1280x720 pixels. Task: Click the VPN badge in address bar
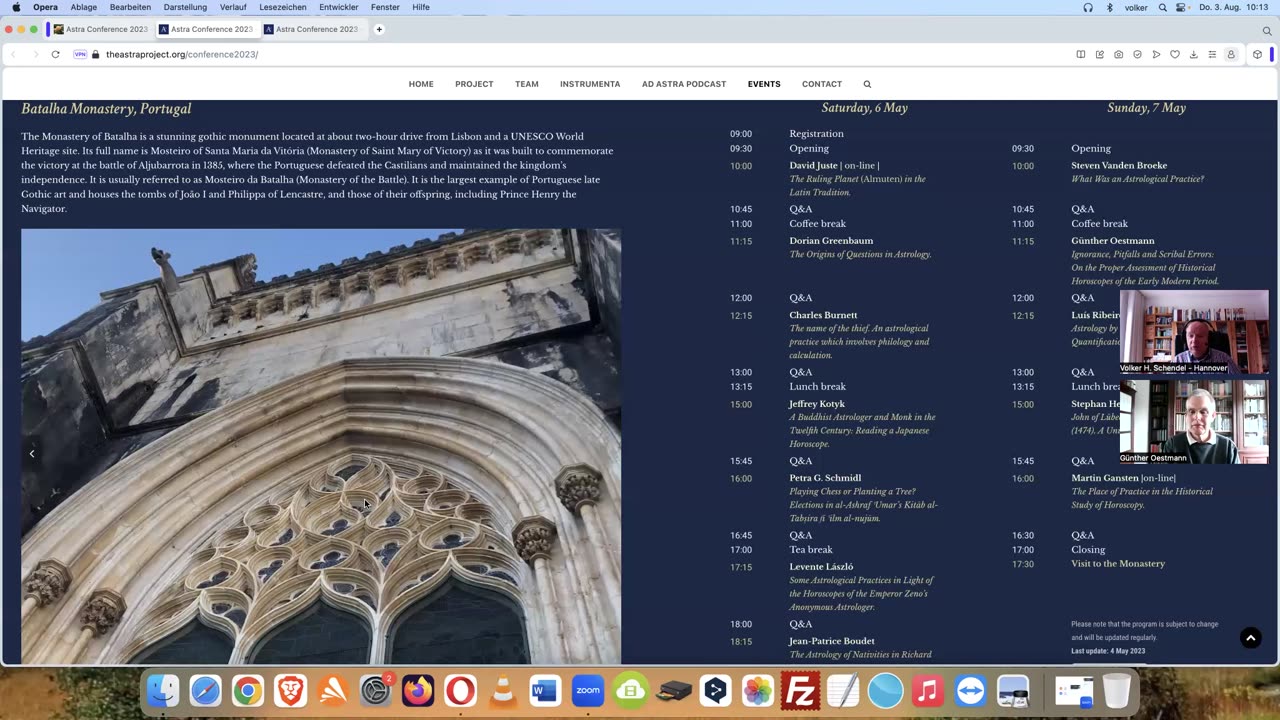point(80,54)
